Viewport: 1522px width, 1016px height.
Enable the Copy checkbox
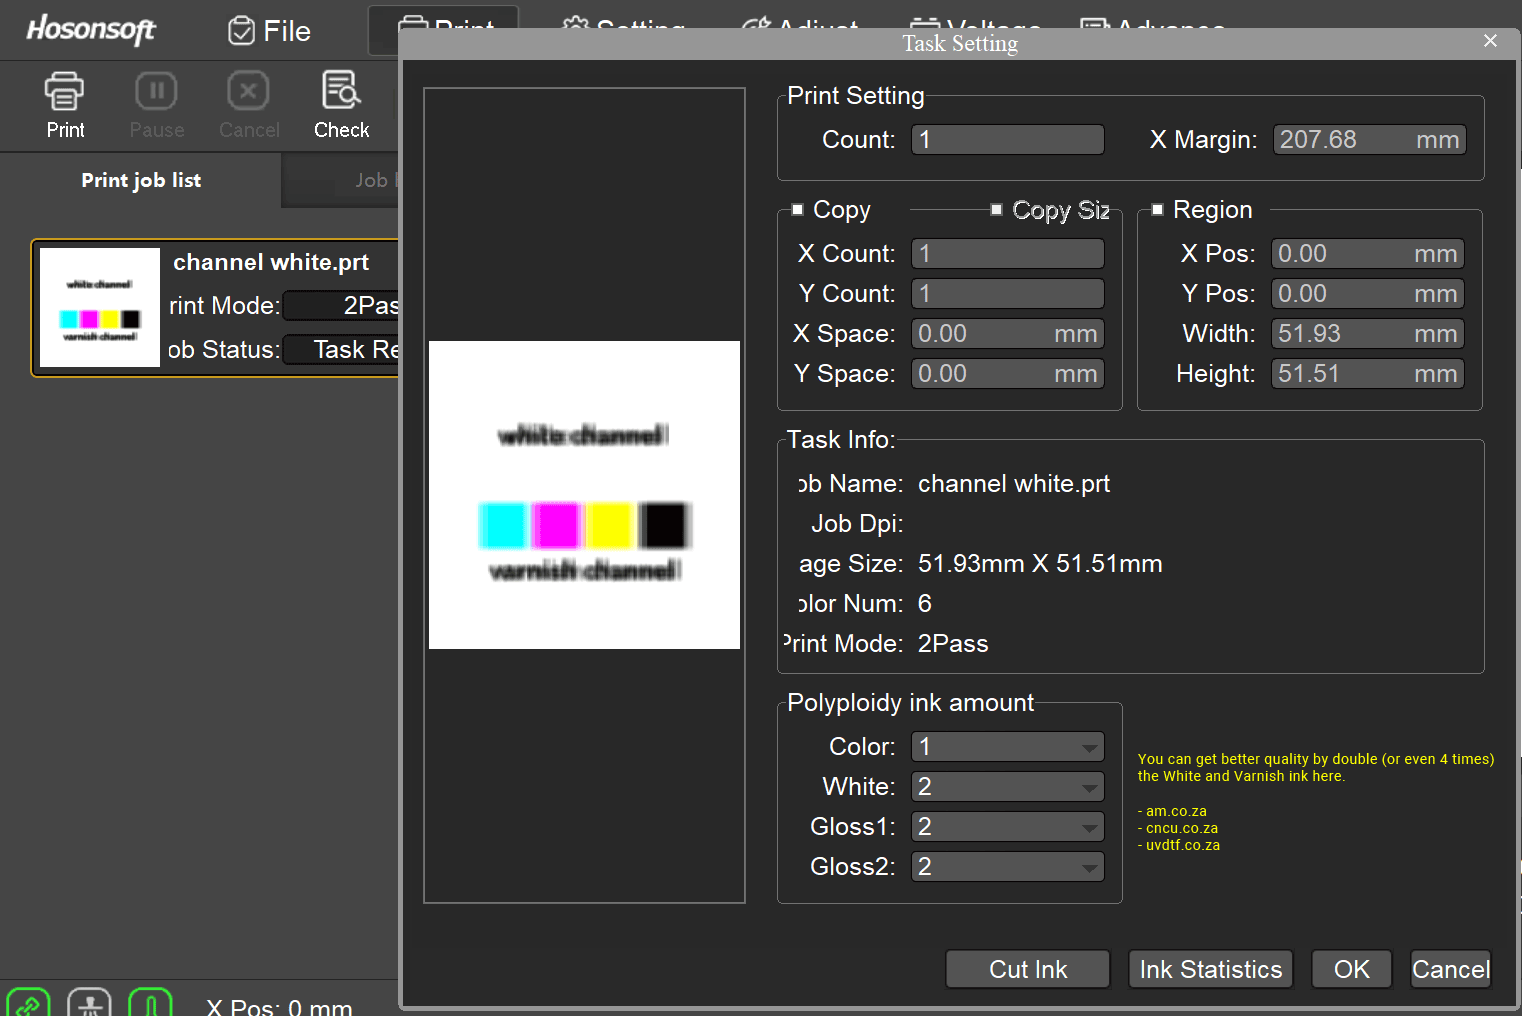pyautogui.click(x=798, y=209)
